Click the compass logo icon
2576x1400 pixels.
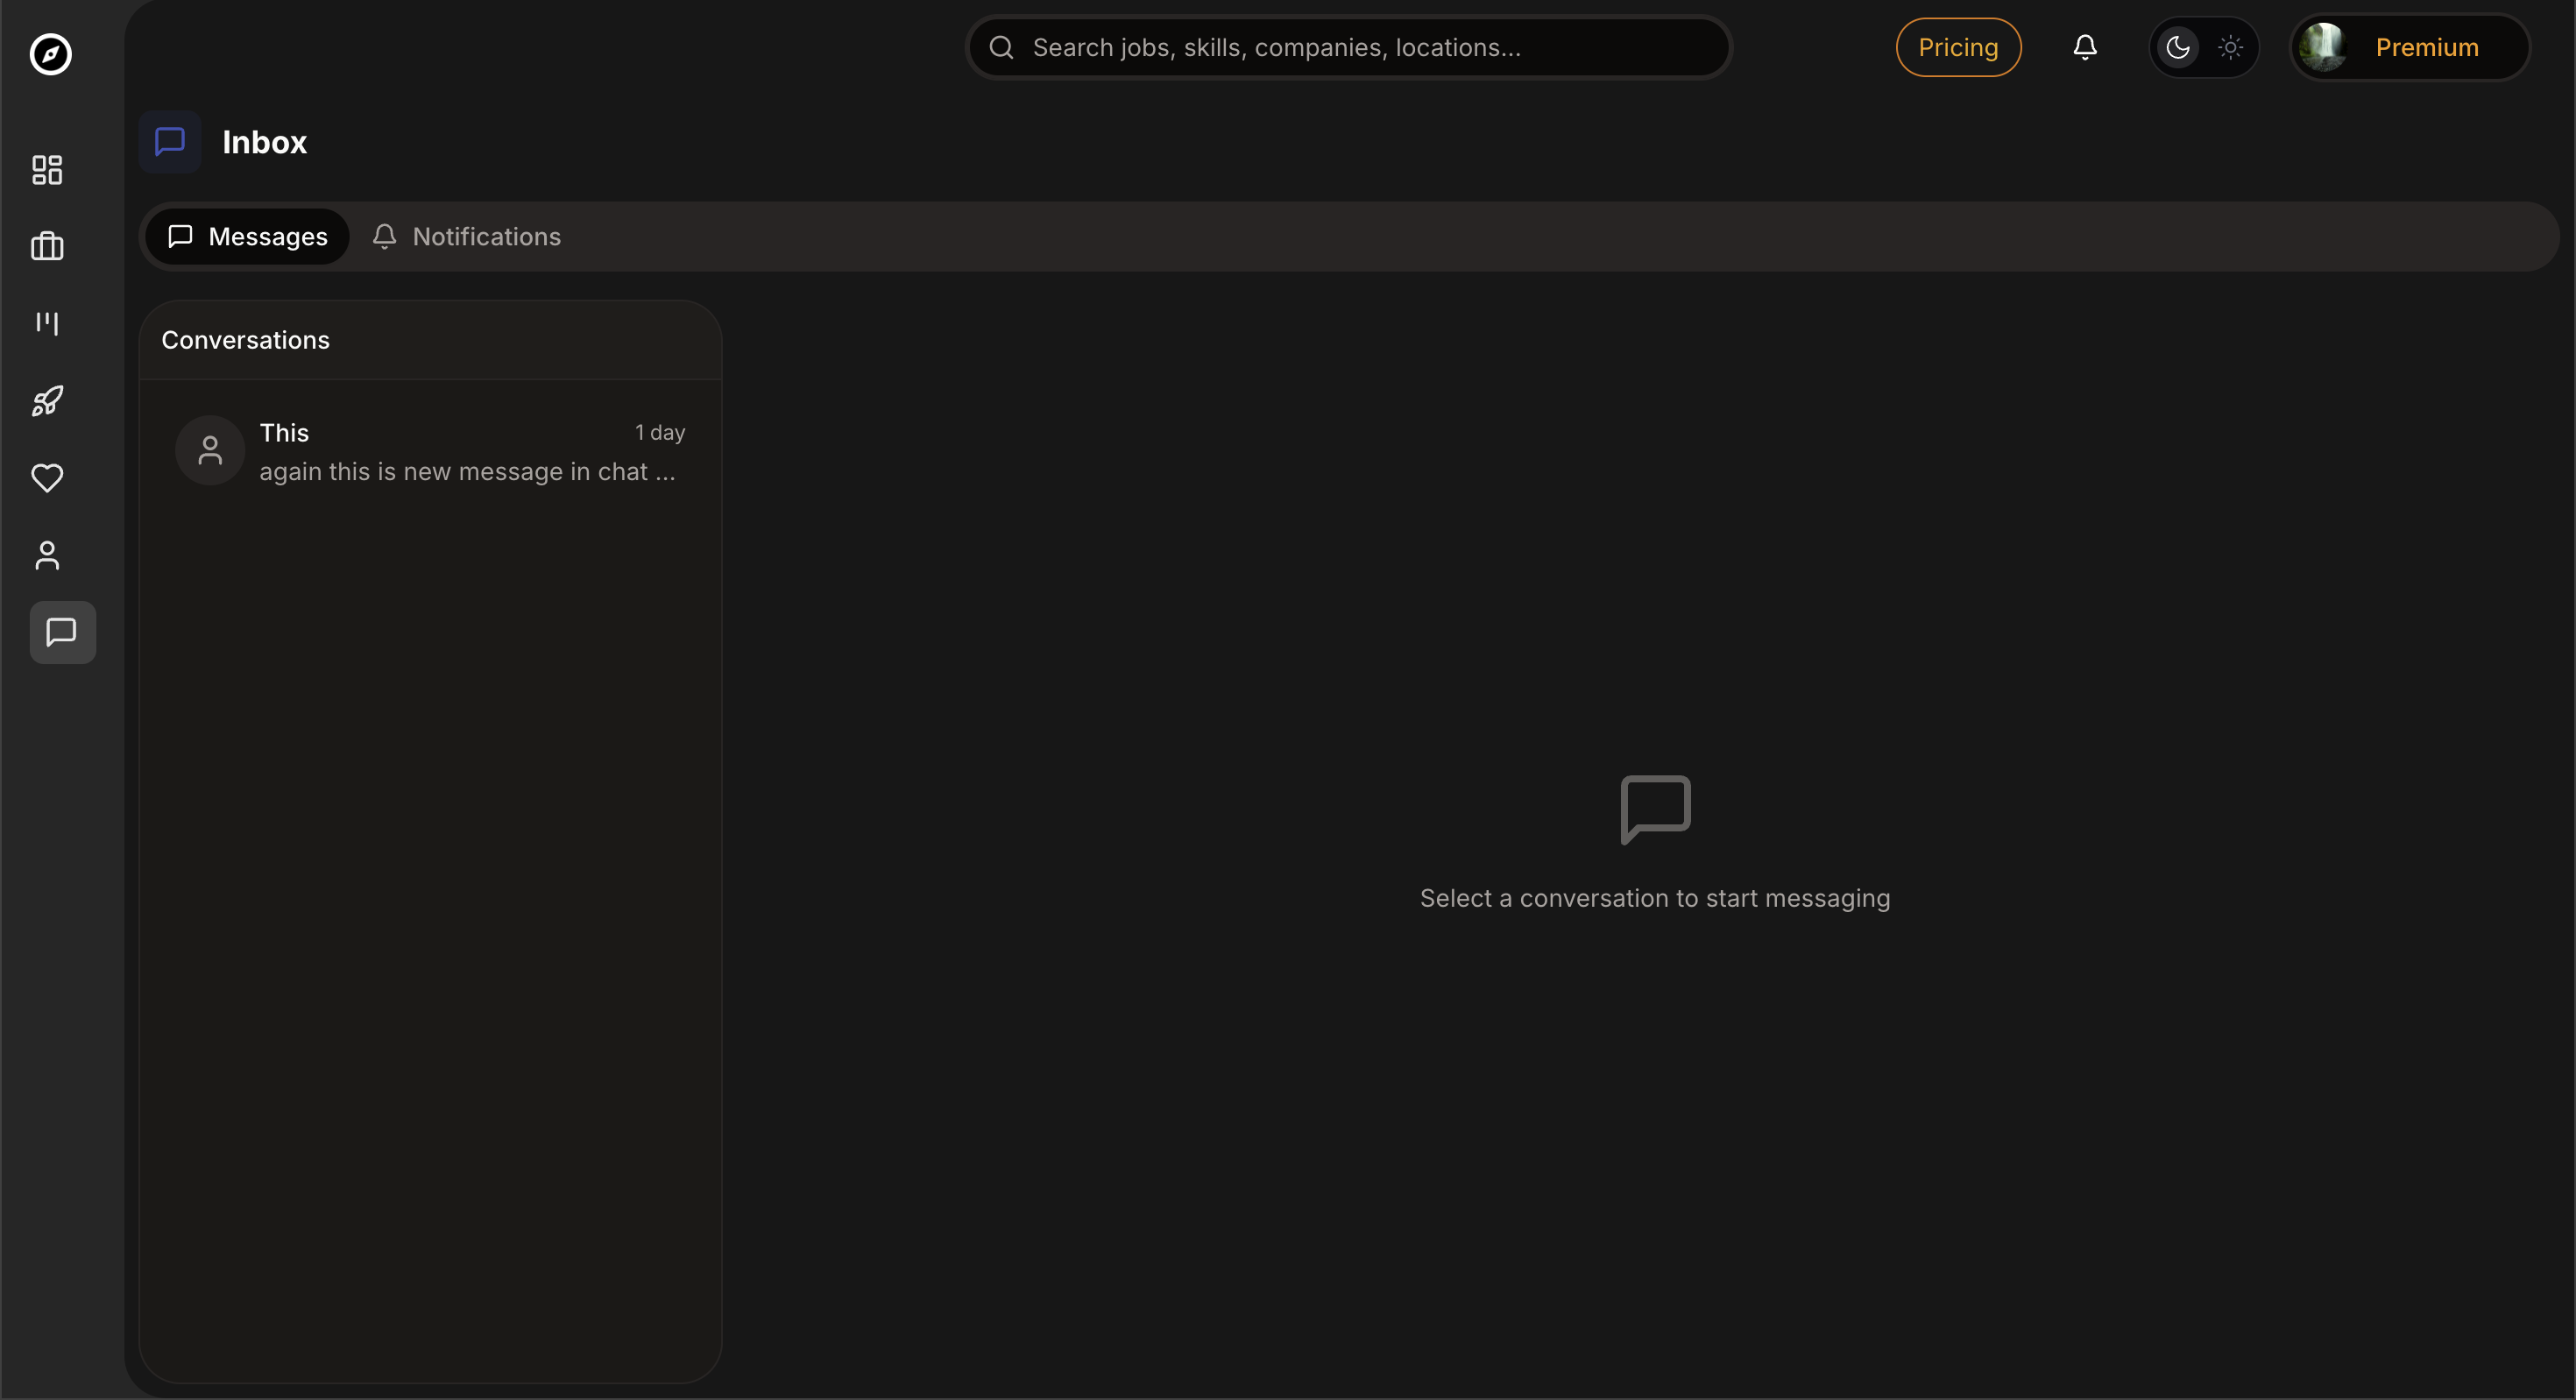point(50,54)
